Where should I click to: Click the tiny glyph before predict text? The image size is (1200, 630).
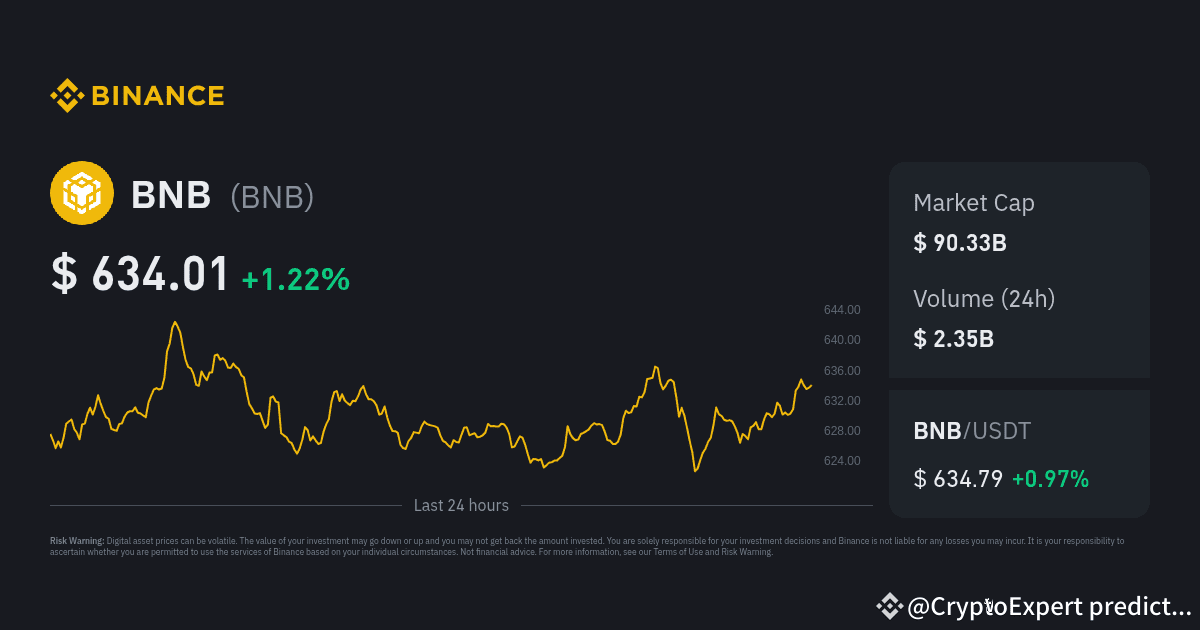[x=988, y=604]
